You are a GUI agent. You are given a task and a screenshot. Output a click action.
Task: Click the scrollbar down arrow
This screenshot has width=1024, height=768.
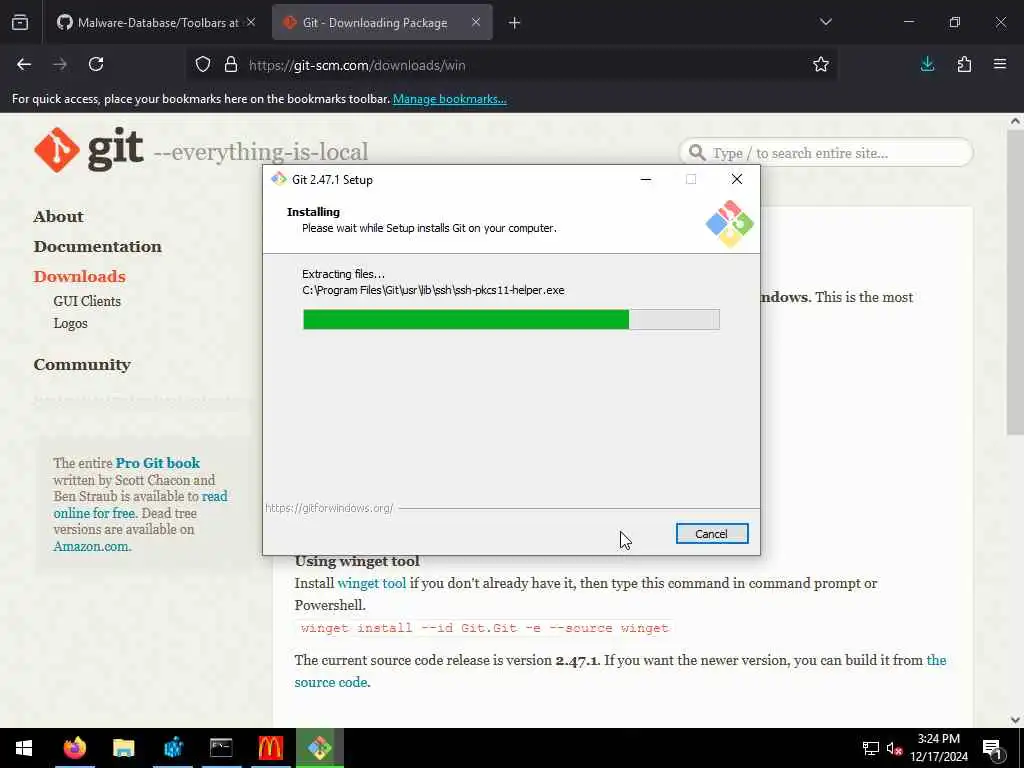(x=1015, y=720)
